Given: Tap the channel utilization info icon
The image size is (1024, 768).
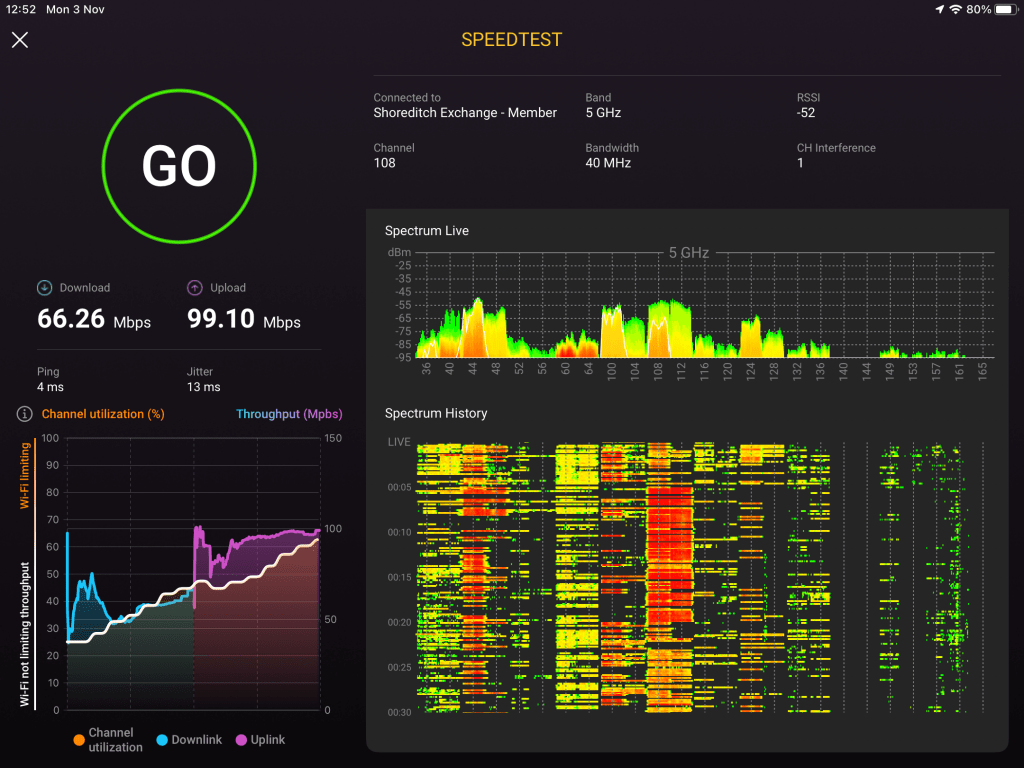Looking at the screenshot, I should [x=23, y=413].
